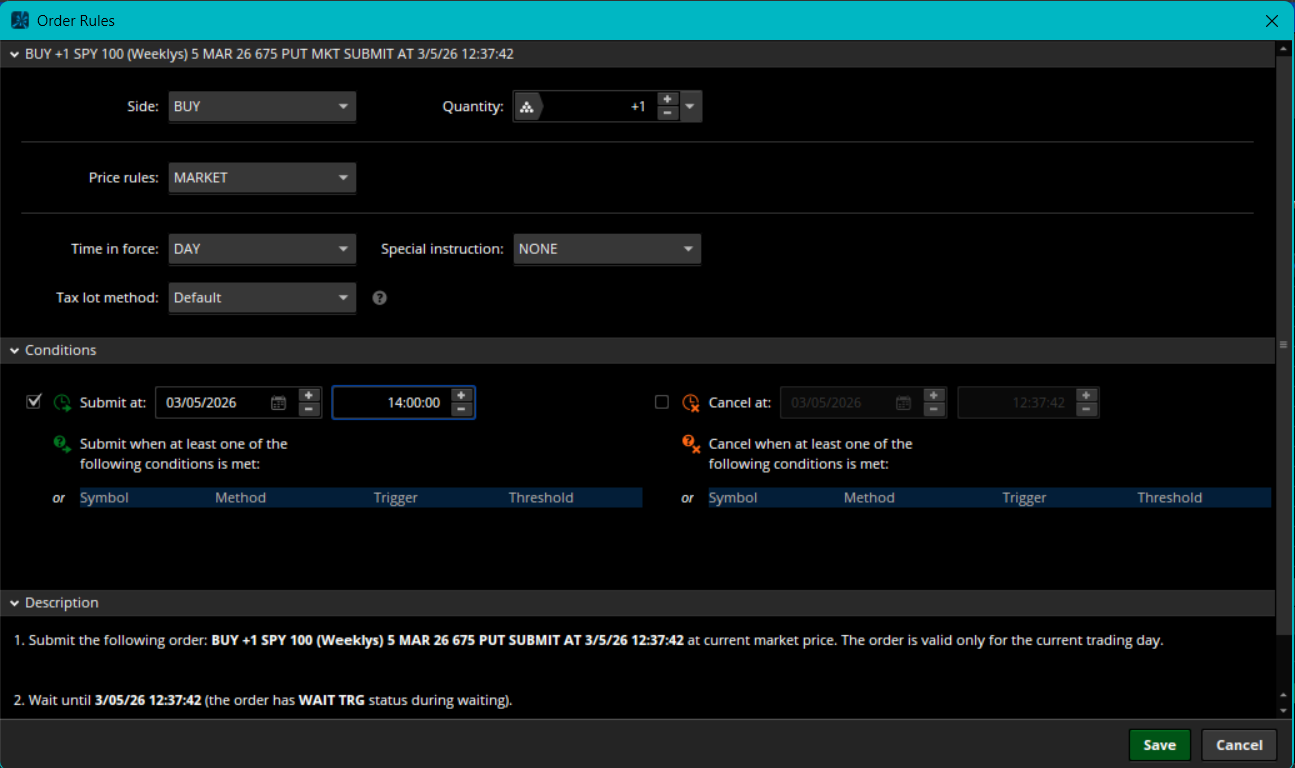Screen dimensions: 1295x768
Task: Increase quantity with the plus stepper
Action: click(668, 99)
